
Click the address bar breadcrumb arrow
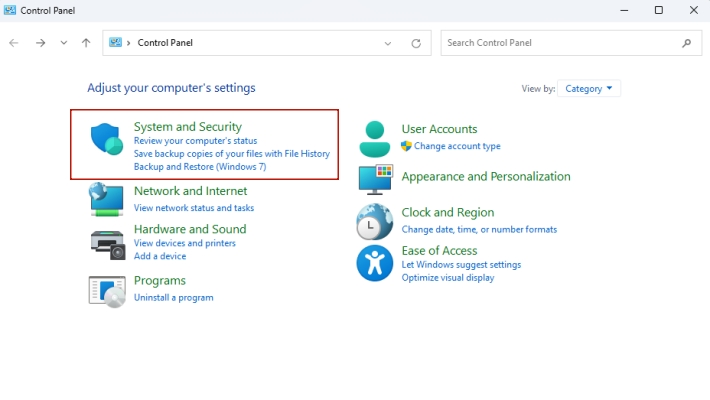point(129,43)
